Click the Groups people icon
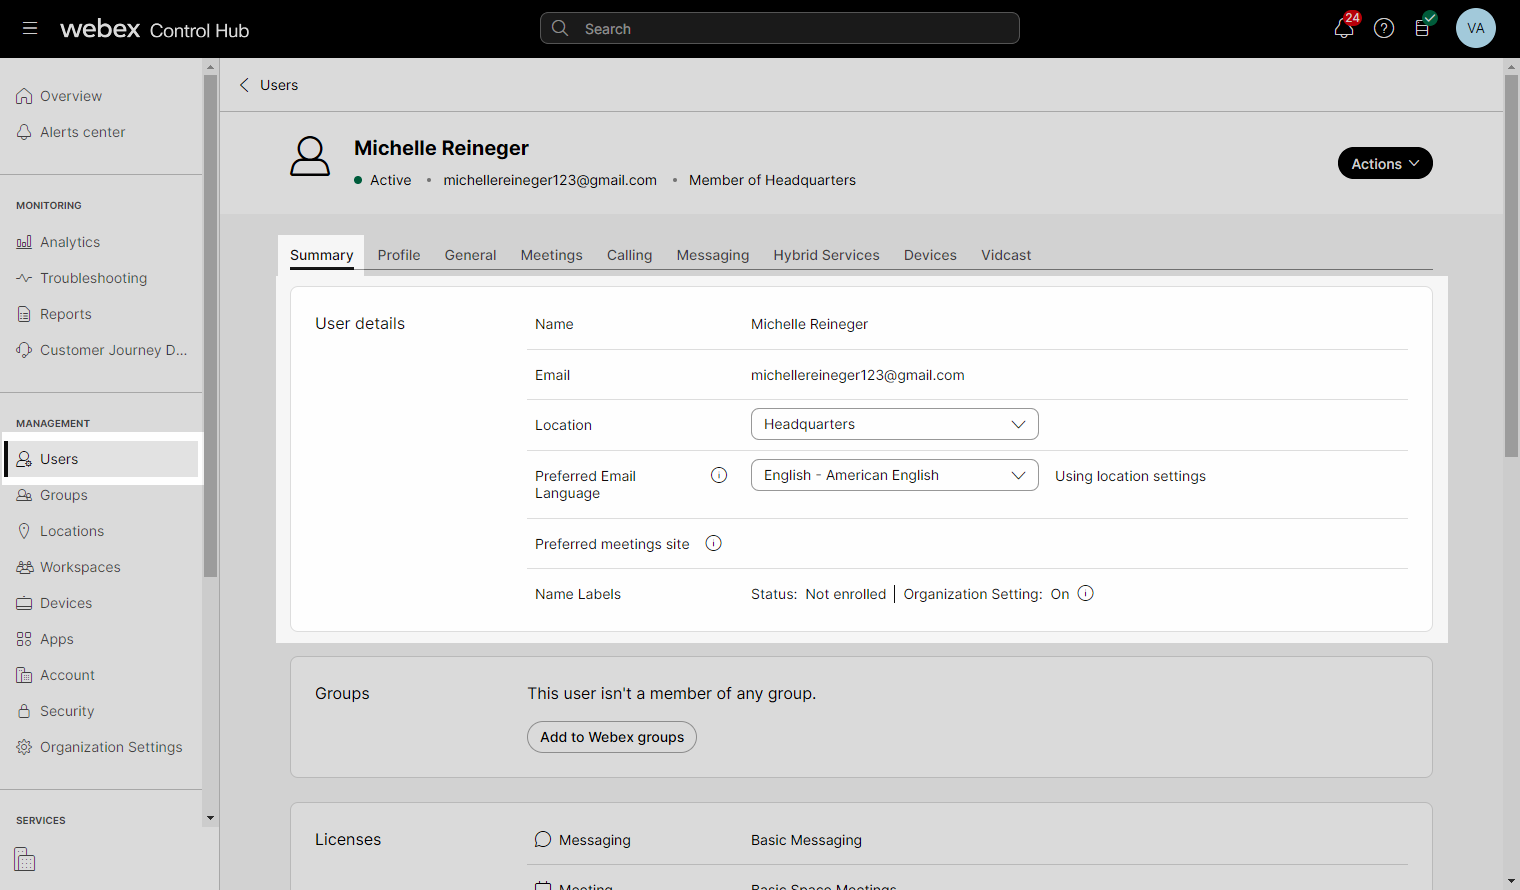The width and height of the screenshot is (1520, 890). pyautogui.click(x=24, y=495)
